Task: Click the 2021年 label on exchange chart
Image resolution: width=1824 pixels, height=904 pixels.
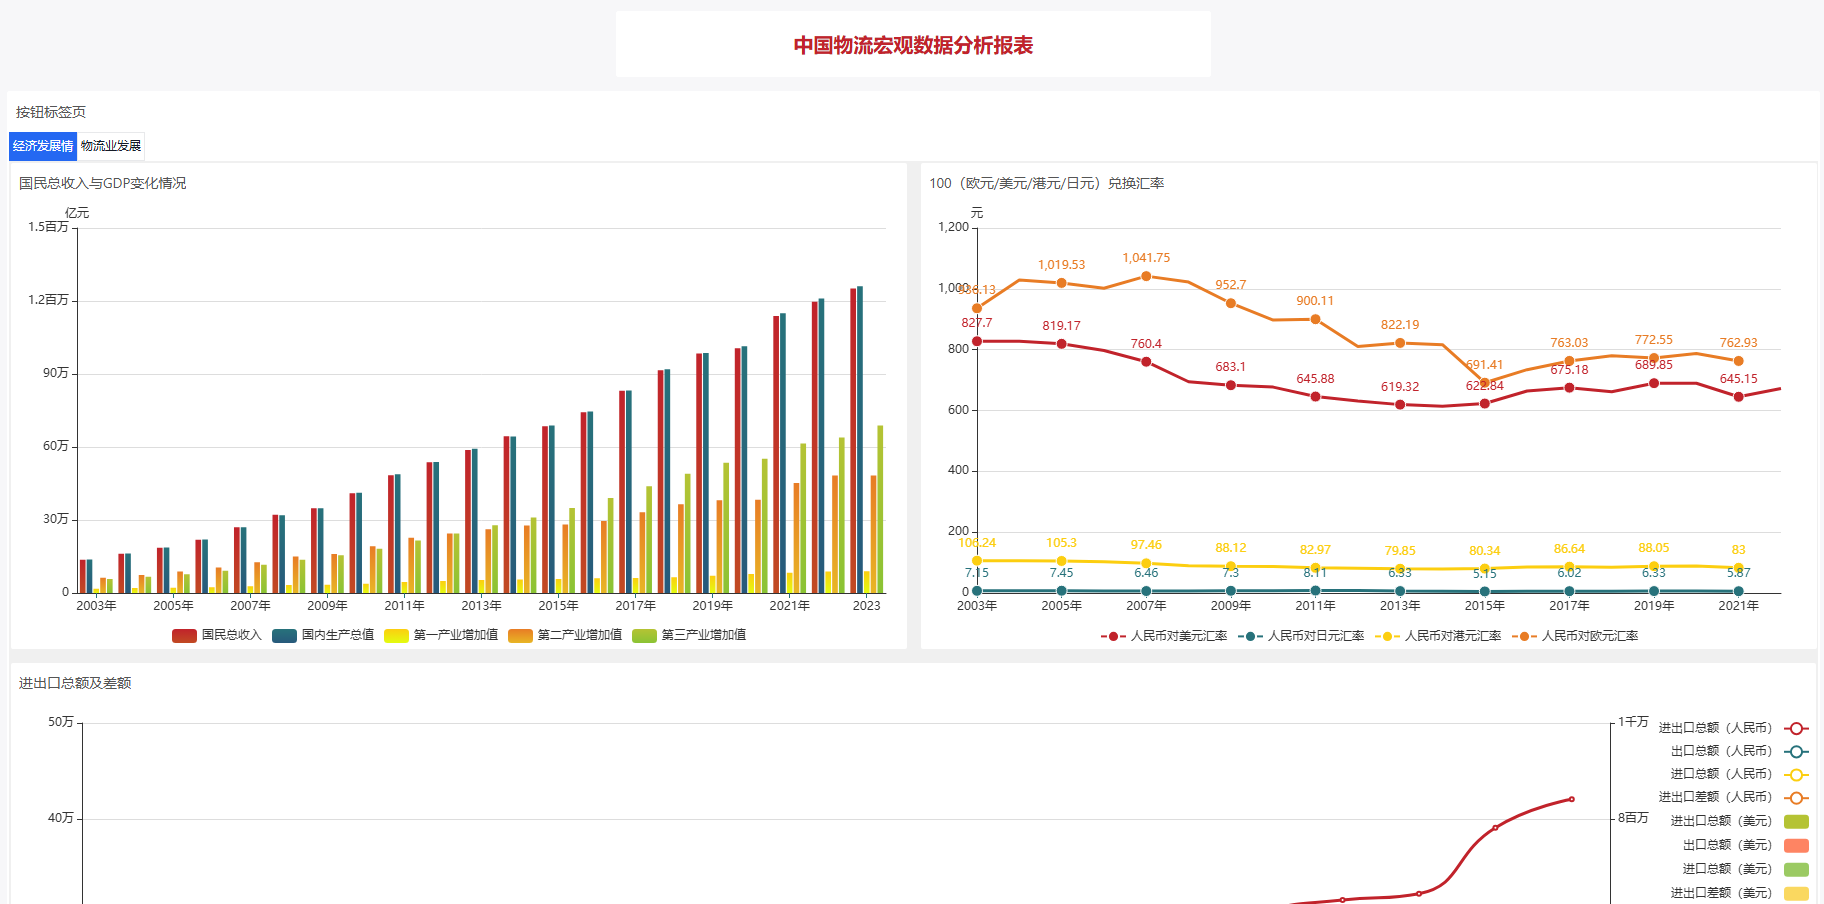Action: 1739,606
